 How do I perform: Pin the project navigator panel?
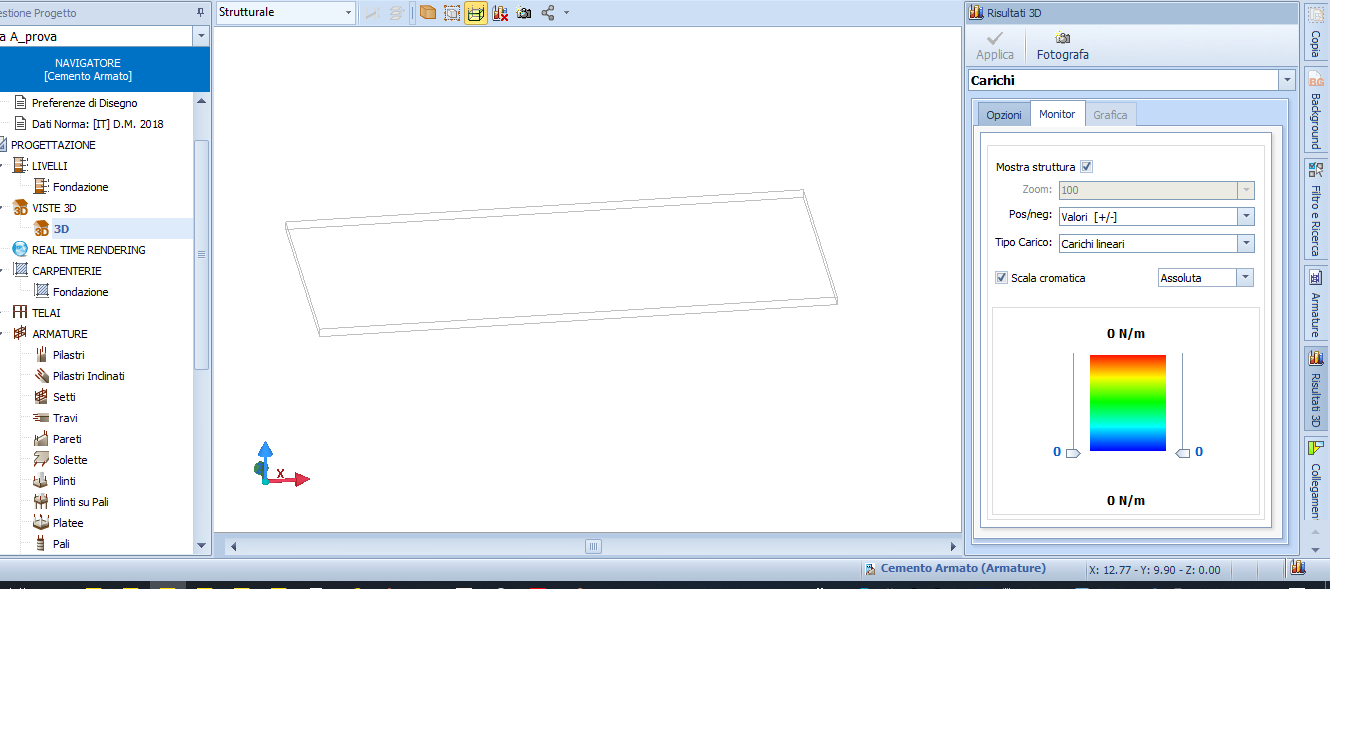click(x=200, y=13)
